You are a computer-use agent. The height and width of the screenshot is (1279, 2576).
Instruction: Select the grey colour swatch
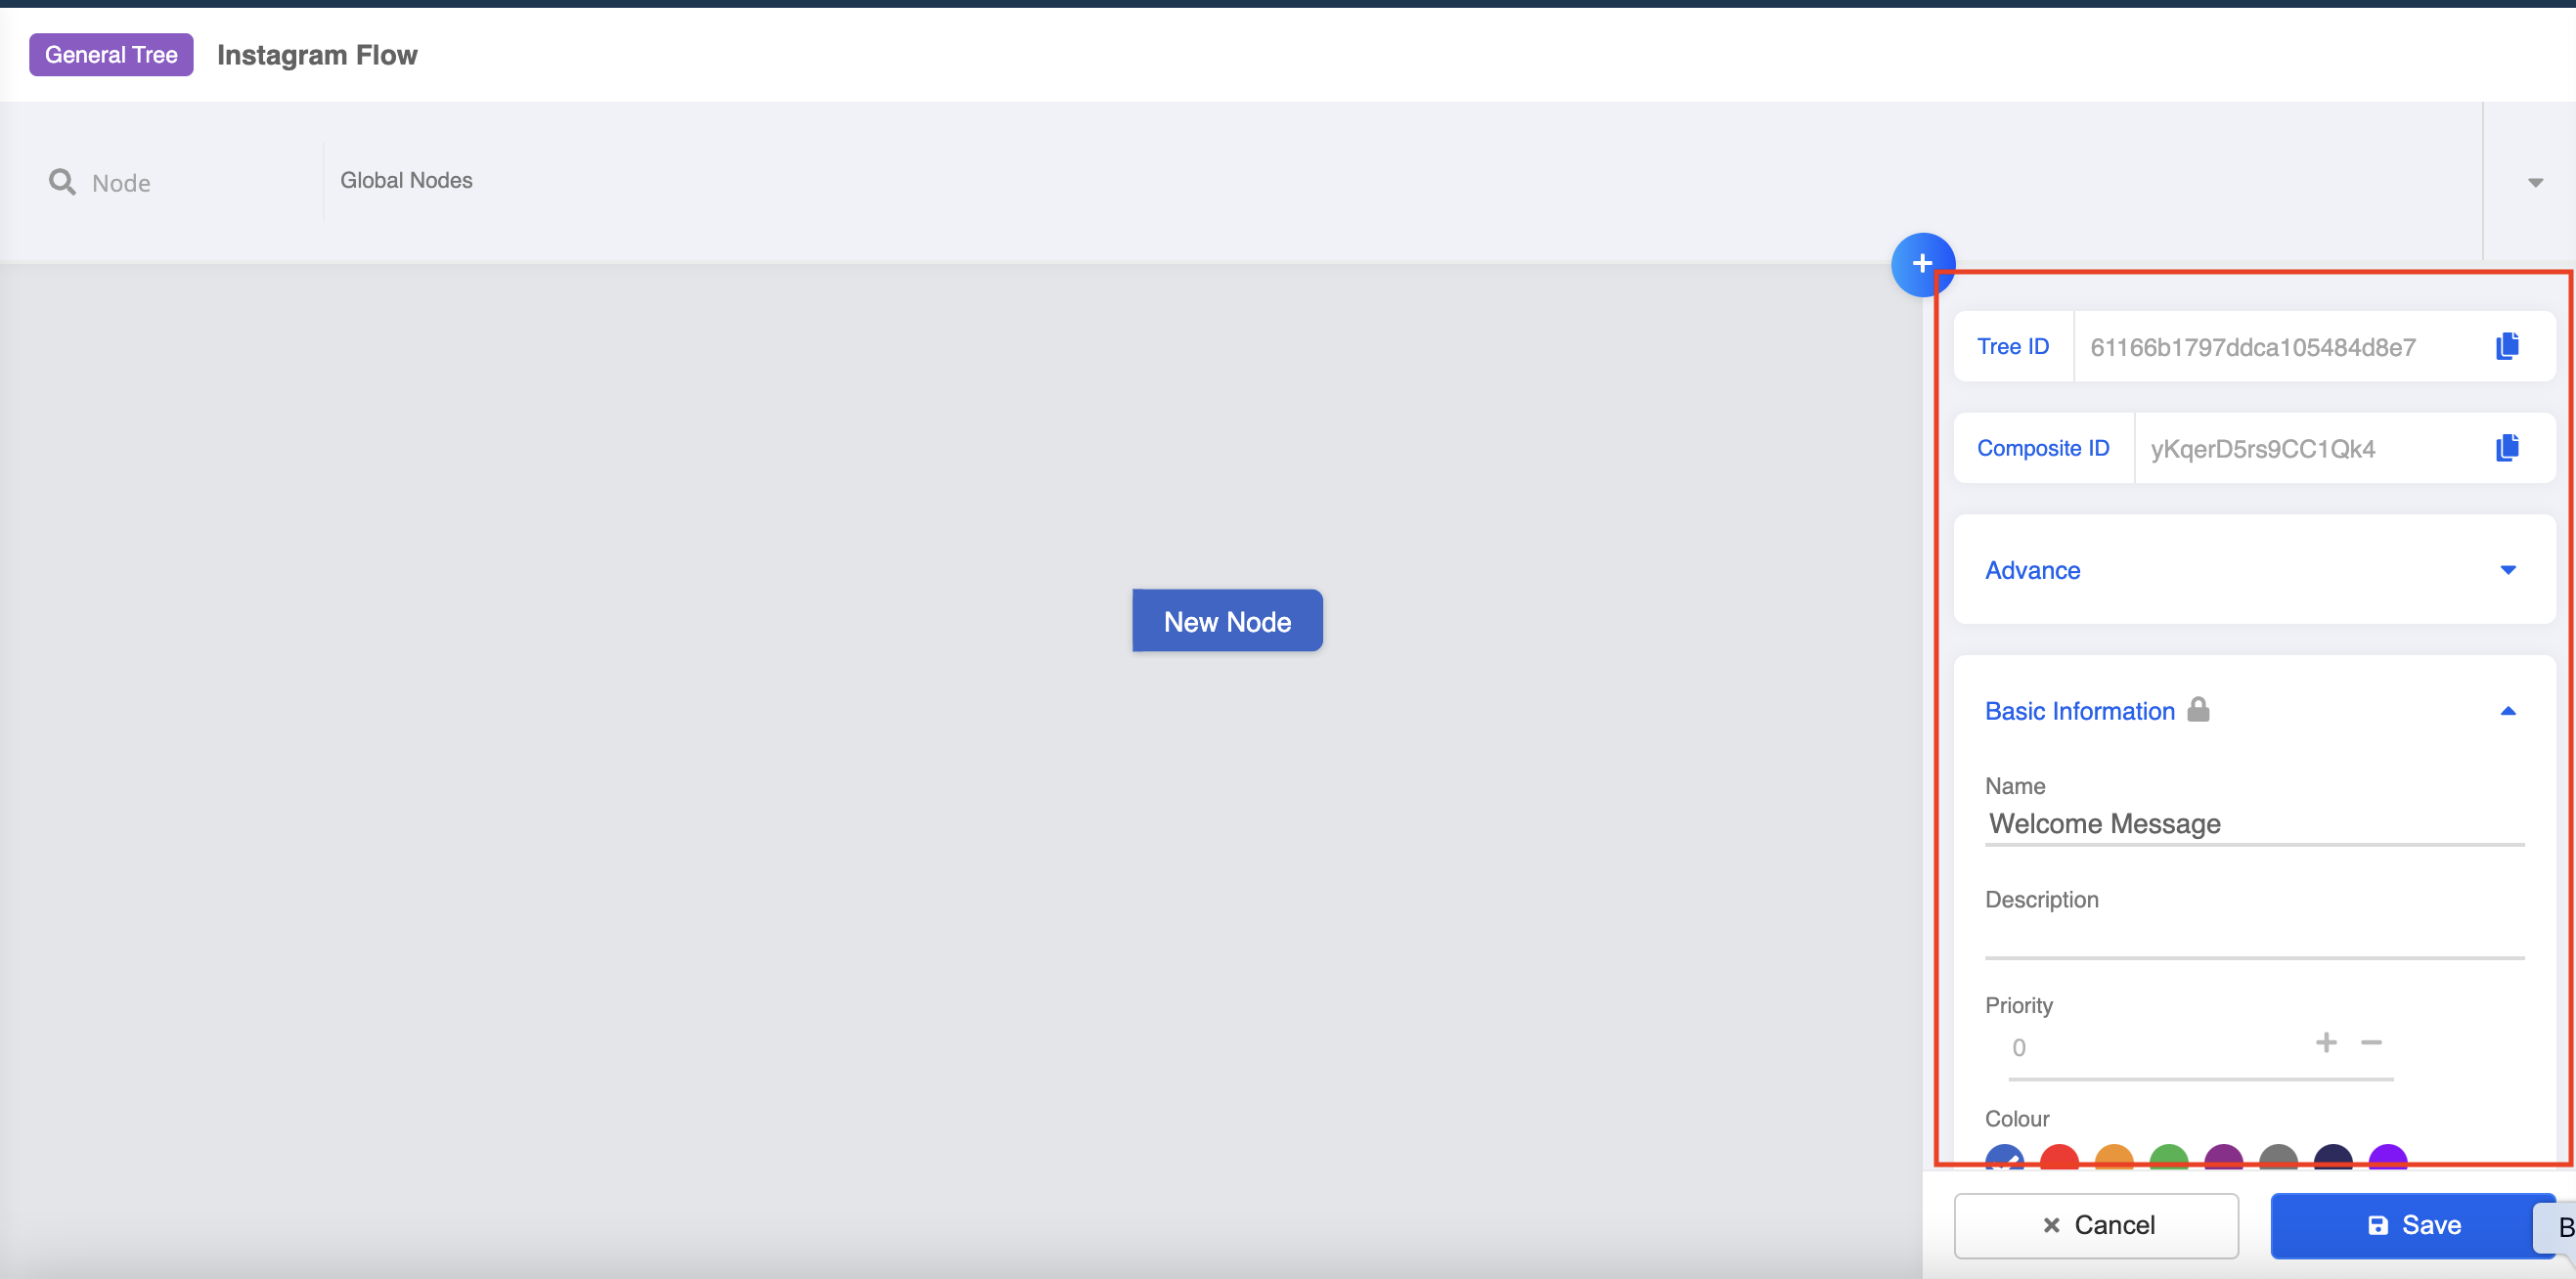click(x=2278, y=1158)
